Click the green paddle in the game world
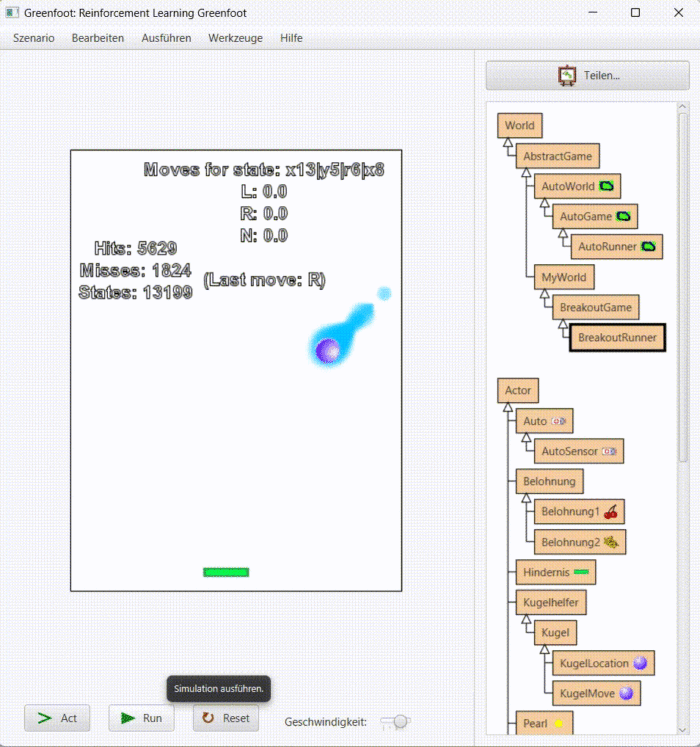 pos(226,572)
